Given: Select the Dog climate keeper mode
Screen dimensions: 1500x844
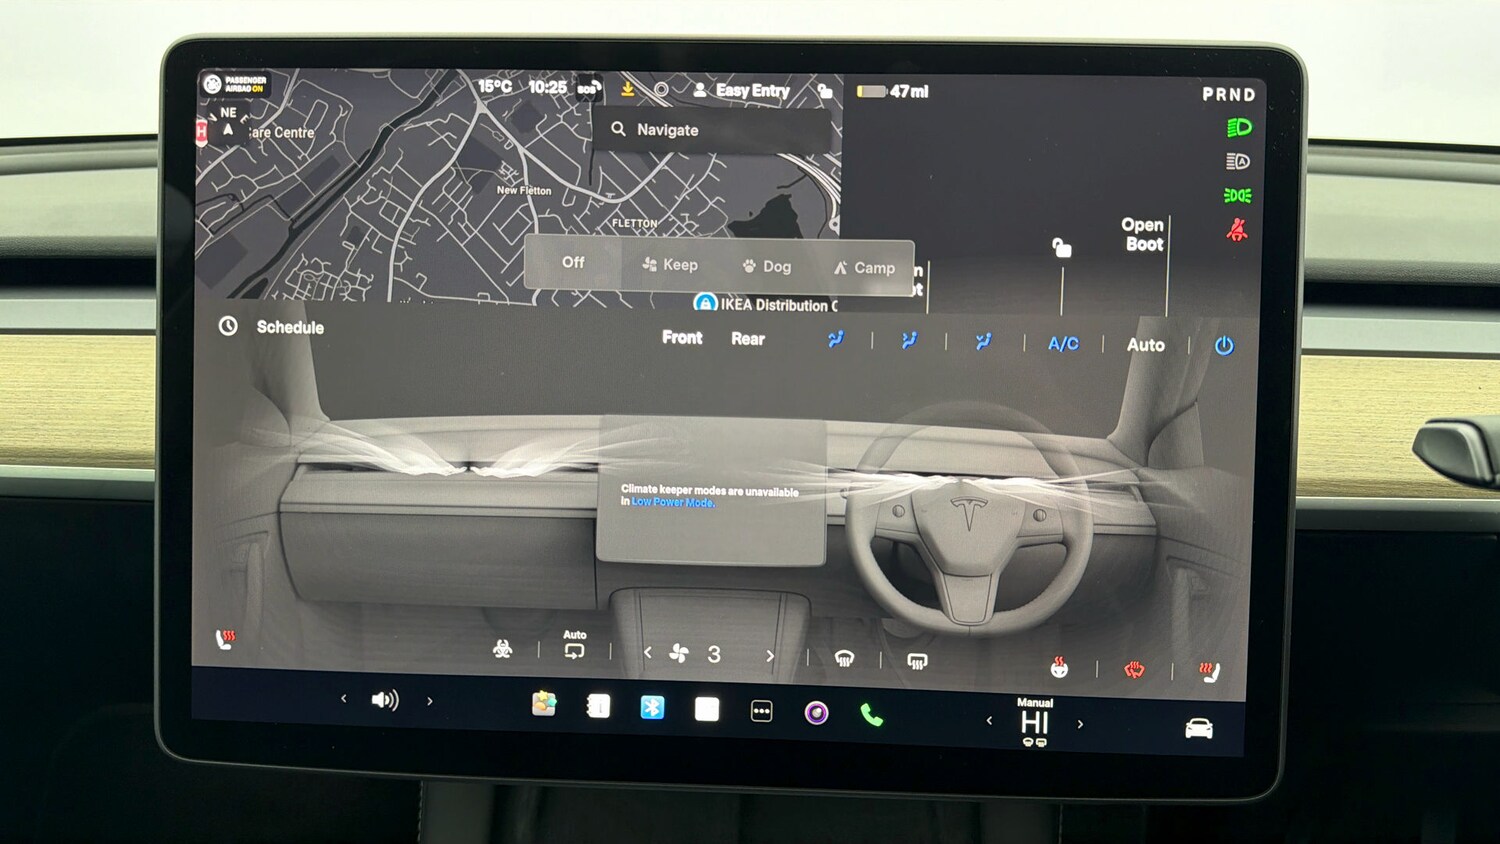Looking at the screenshot, I should coord(766,266).
